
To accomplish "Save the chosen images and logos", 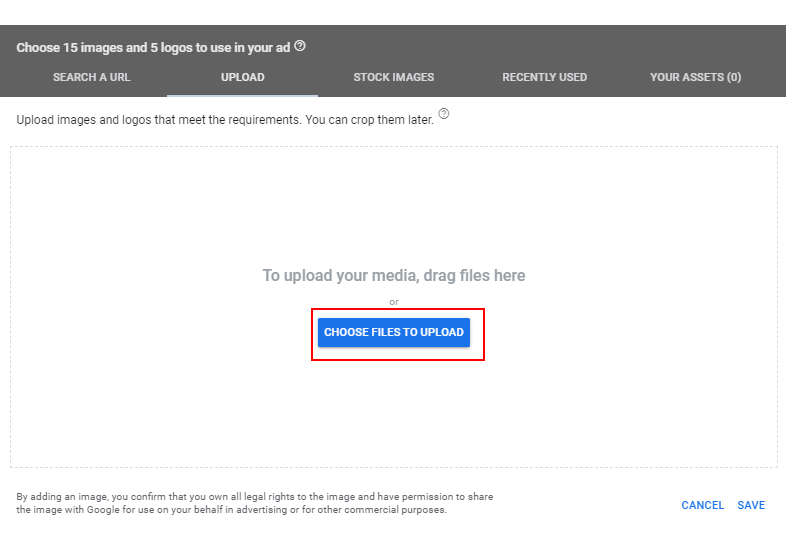I will pos(751,505).
